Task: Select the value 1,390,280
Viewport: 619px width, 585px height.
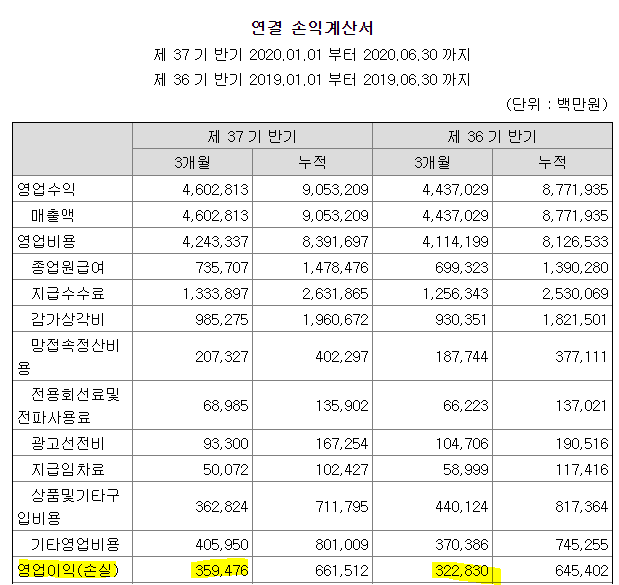Action: pos(575,268)
